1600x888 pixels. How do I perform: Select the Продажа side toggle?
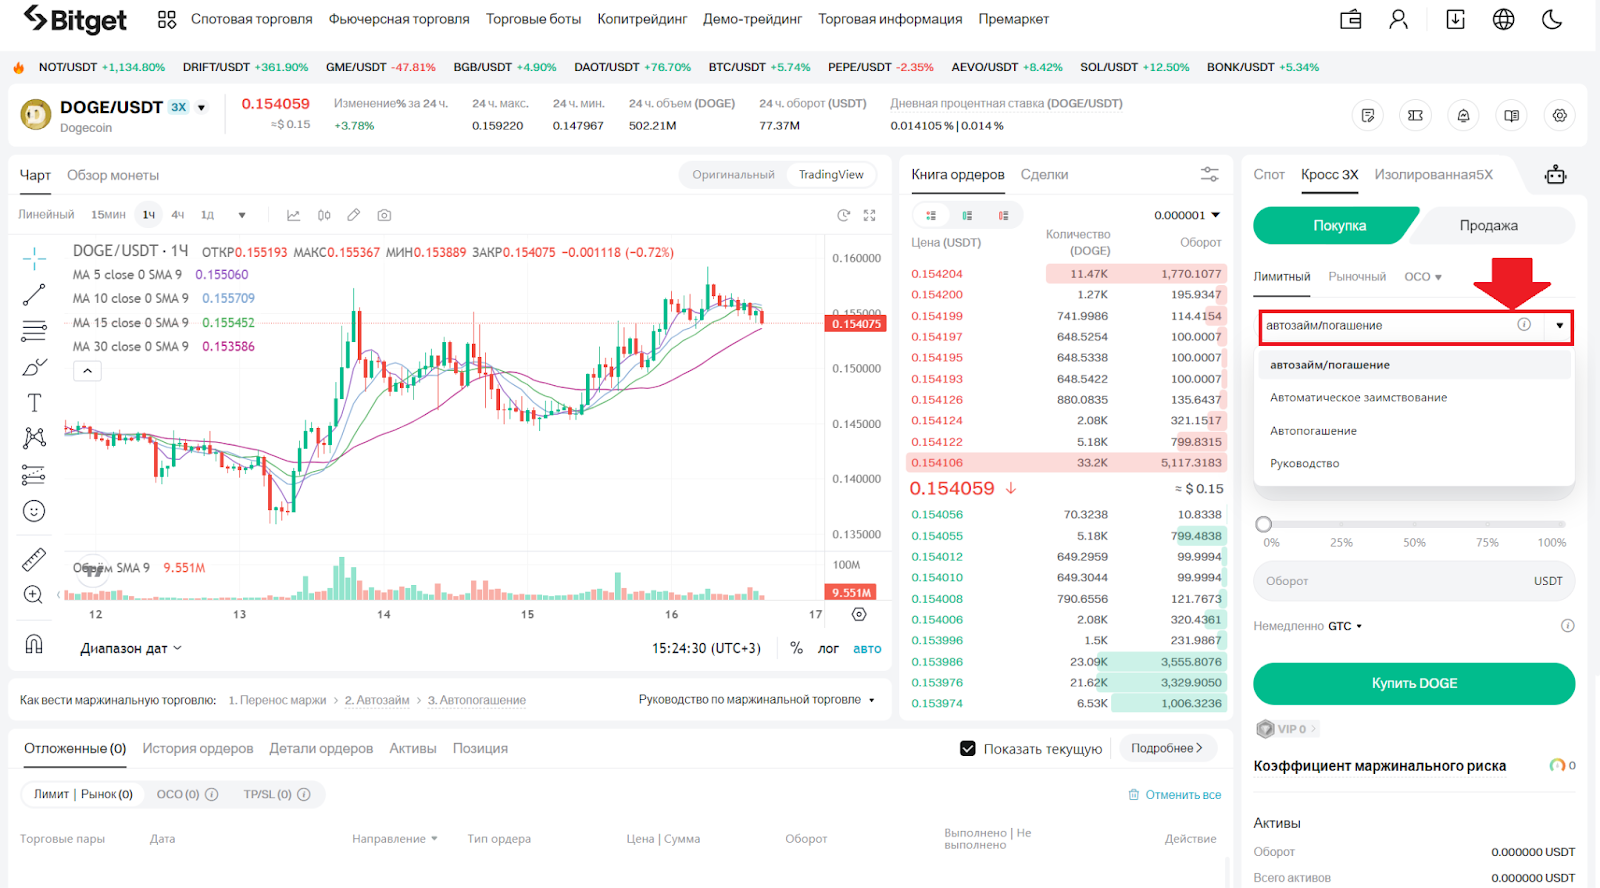(1491, 225)
